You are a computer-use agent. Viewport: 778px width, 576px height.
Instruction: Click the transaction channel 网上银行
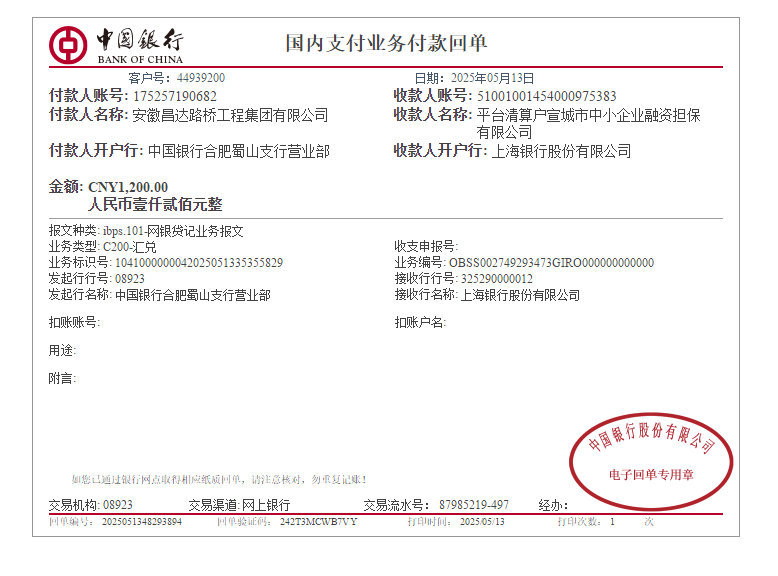(265, 505)
